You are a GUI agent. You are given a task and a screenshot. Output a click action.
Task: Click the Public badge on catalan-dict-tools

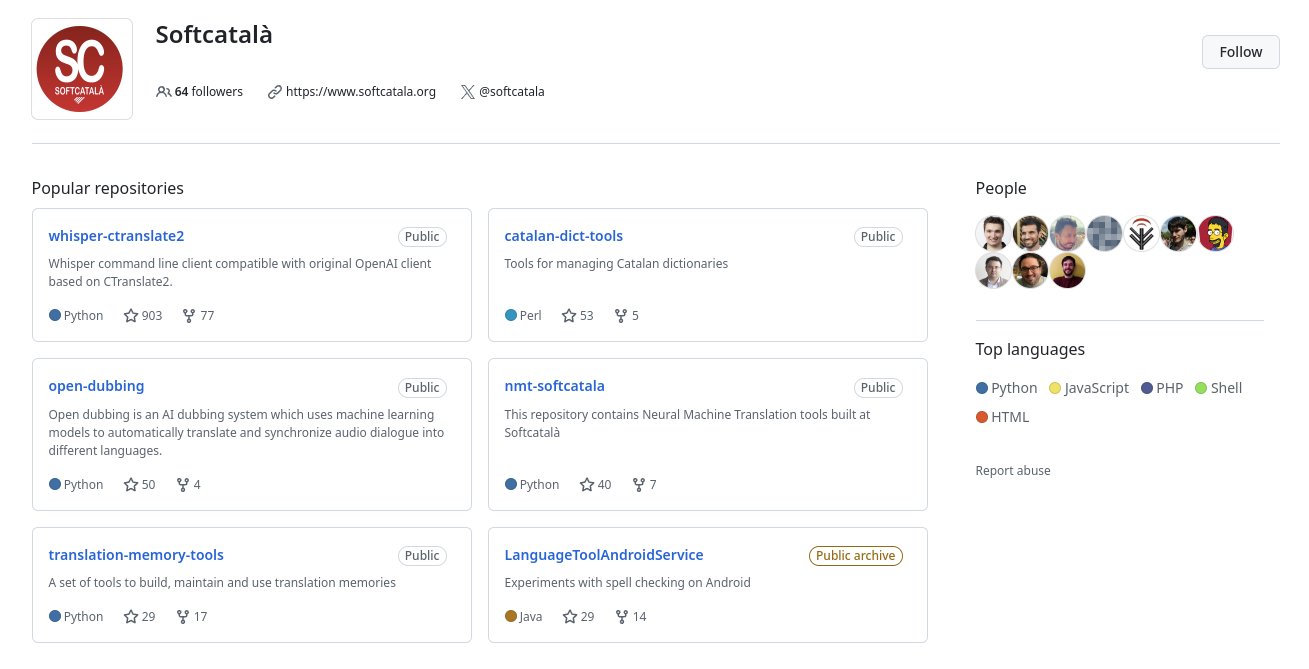coord(878,237)
